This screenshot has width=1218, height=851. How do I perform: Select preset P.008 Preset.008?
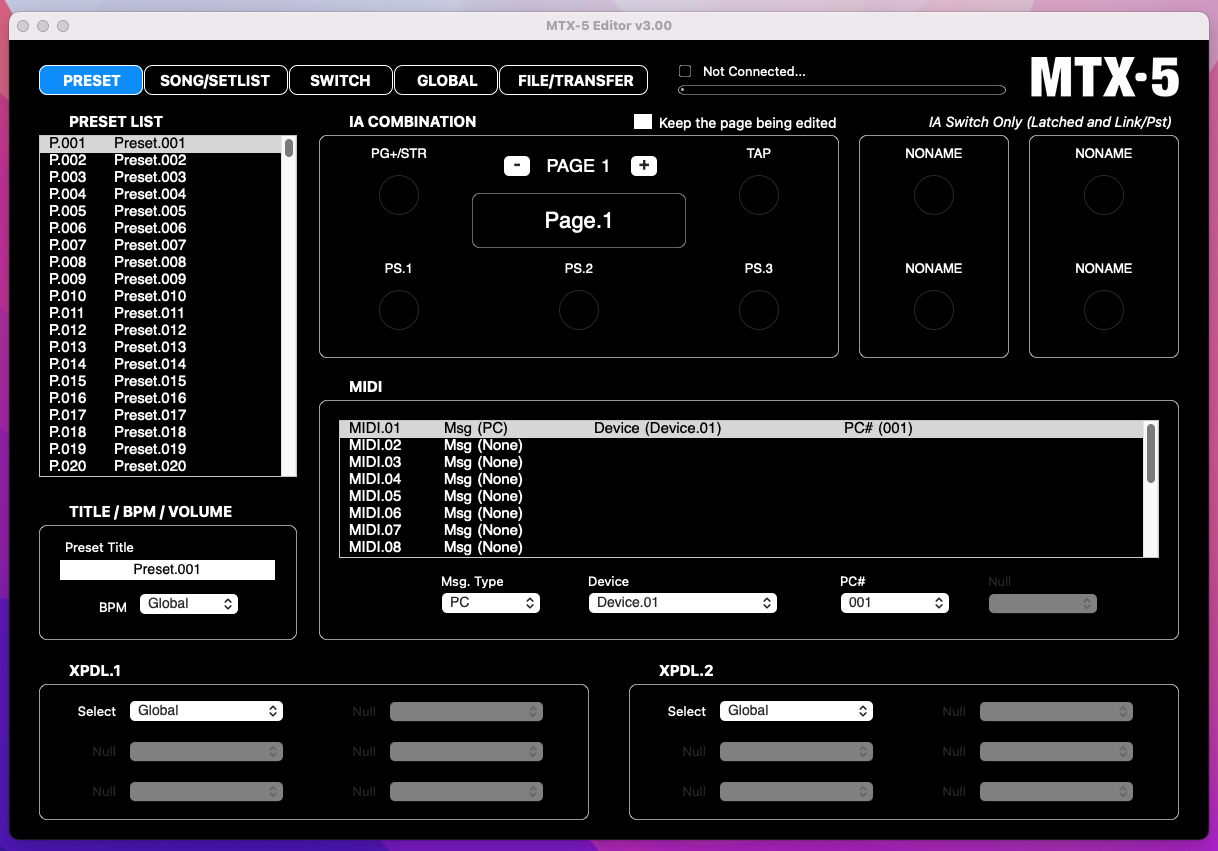pos(161,262)
